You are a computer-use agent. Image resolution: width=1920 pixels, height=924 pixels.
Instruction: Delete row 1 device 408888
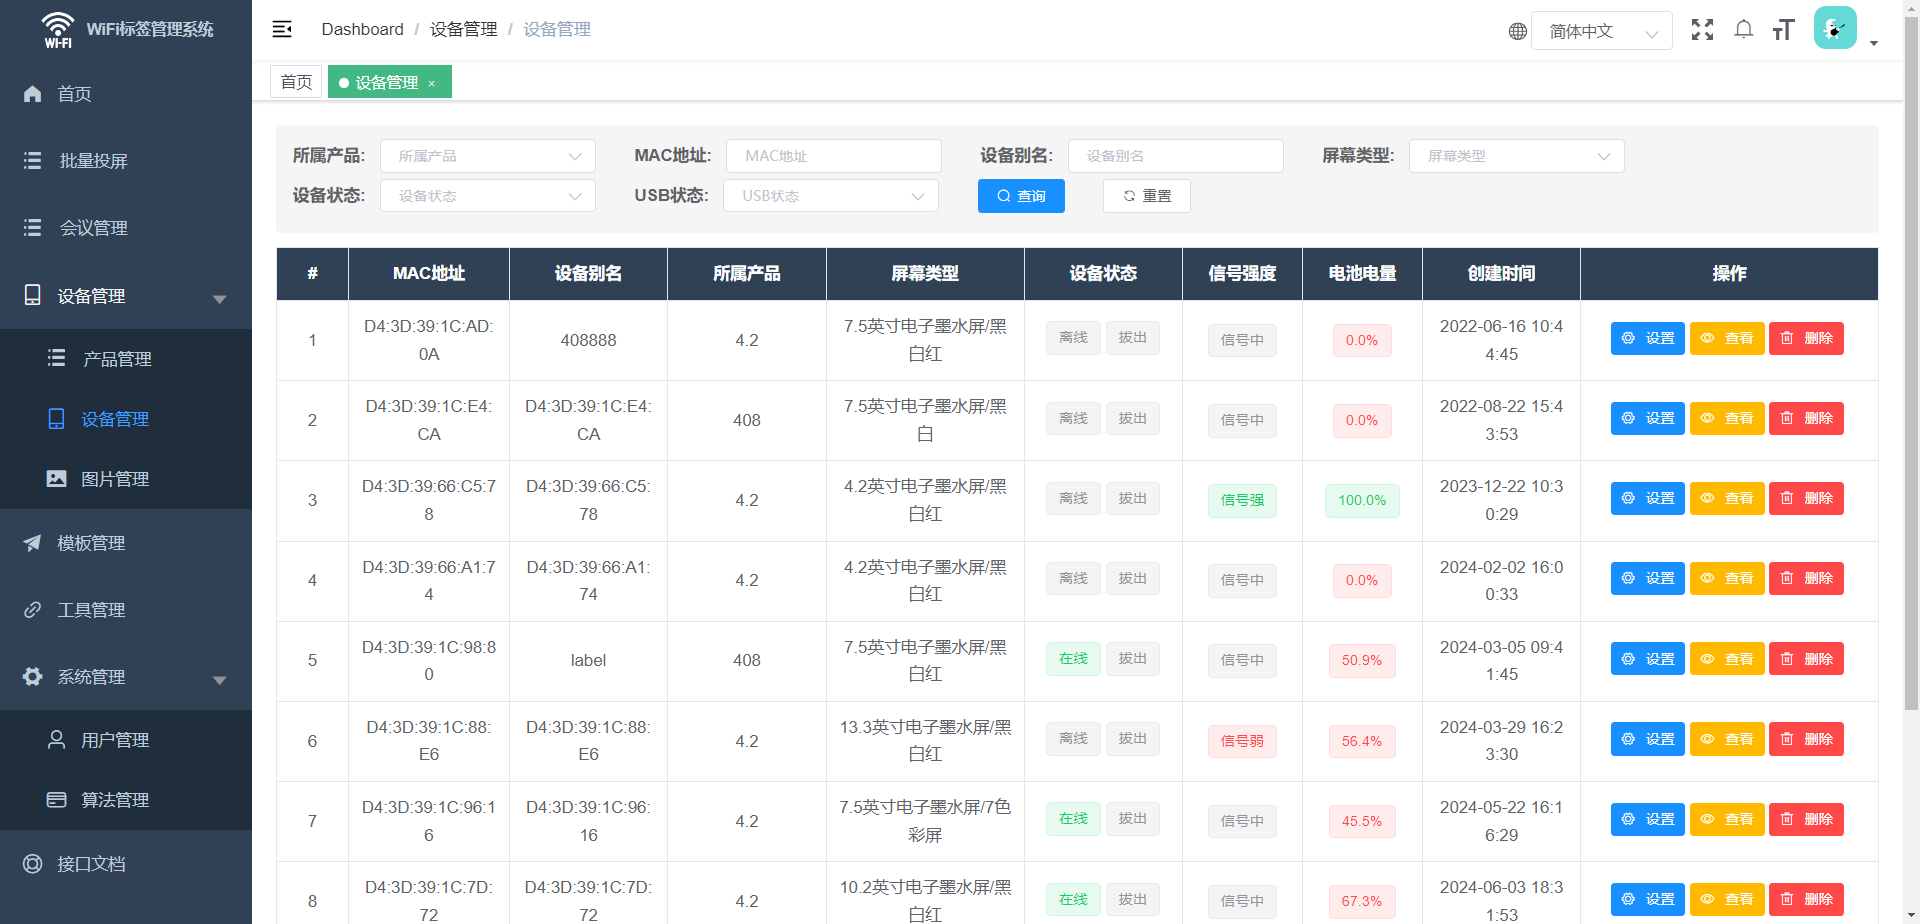point(1806,338)
